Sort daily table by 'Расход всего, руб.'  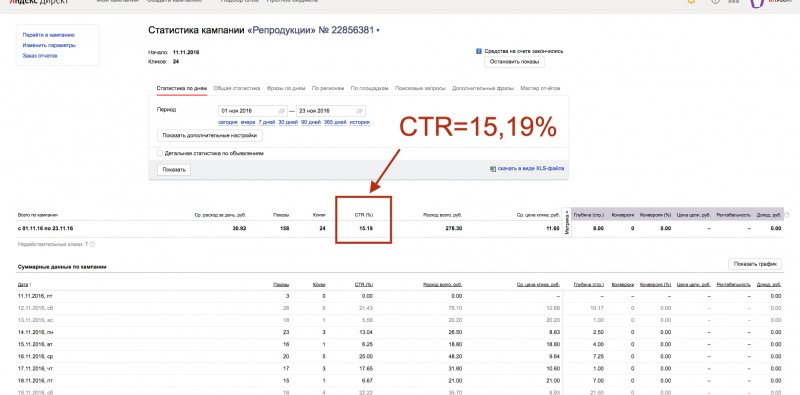tap(442, 284)
